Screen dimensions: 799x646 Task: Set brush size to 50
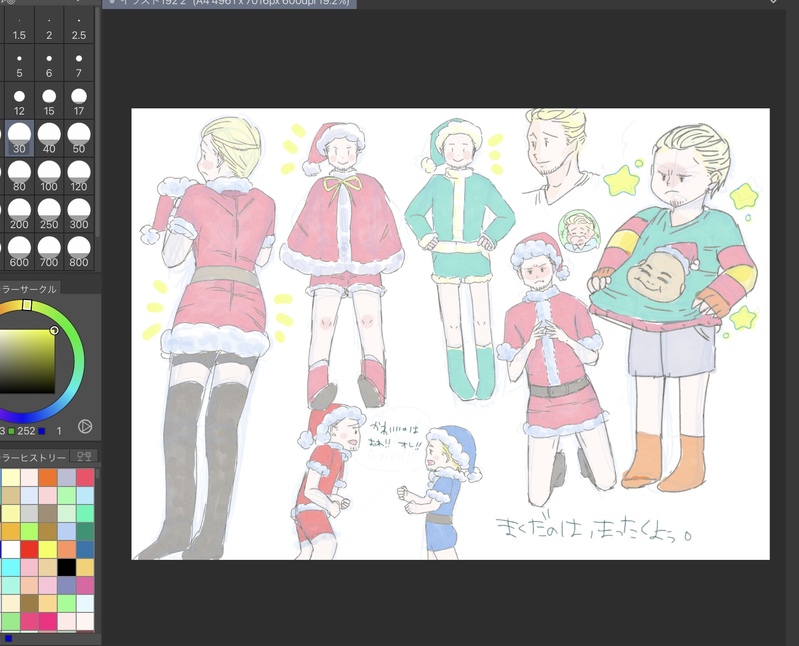79,139
